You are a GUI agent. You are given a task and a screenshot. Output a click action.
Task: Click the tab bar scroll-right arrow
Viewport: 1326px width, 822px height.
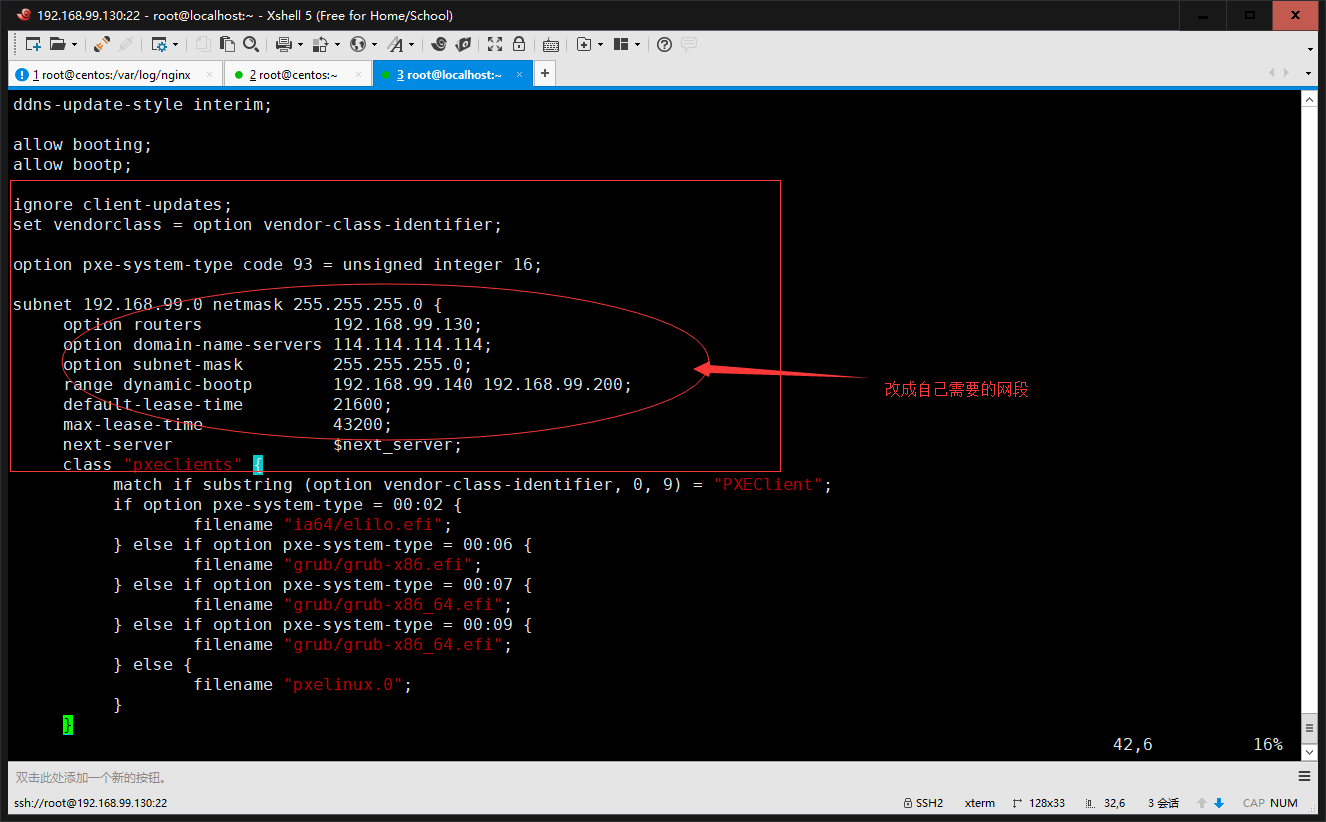(x=1285, y=73)
